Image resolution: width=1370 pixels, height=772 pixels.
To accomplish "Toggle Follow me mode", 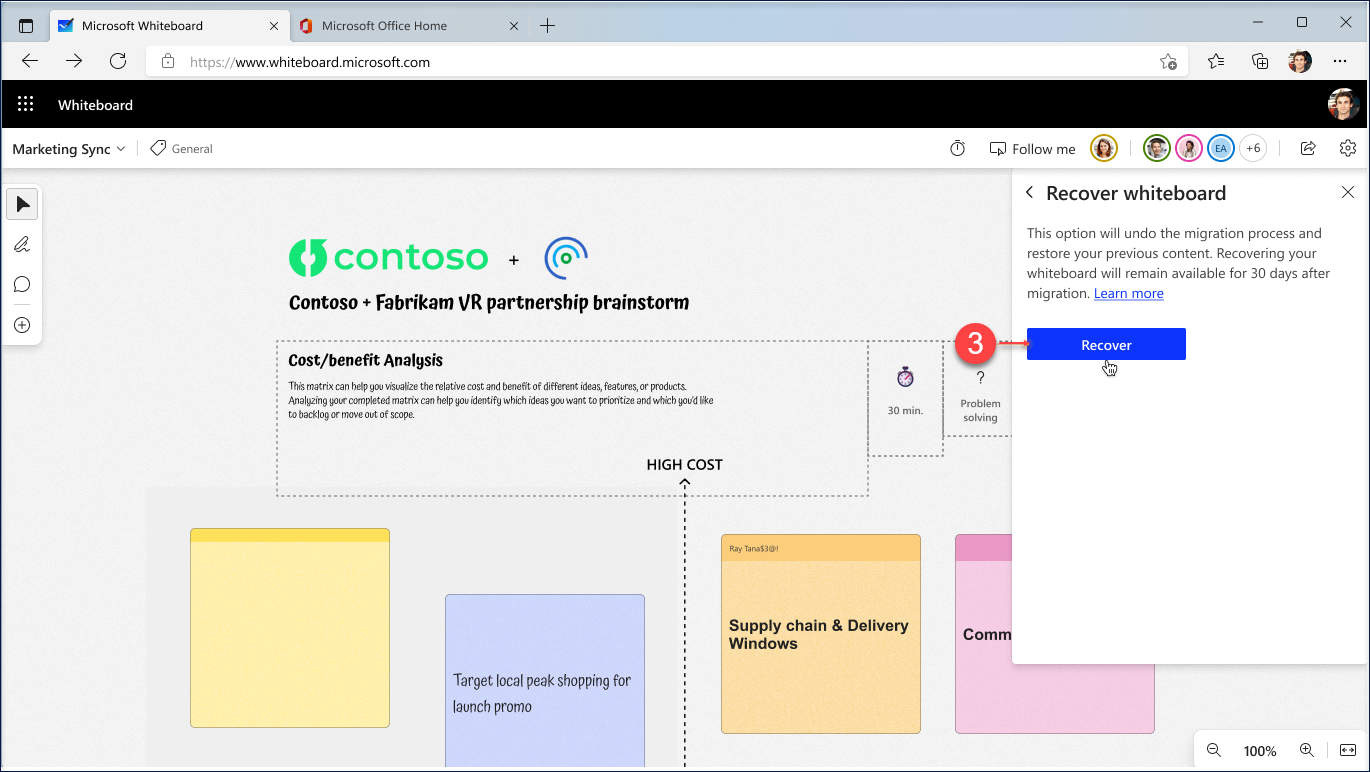I will point(1032,149).
